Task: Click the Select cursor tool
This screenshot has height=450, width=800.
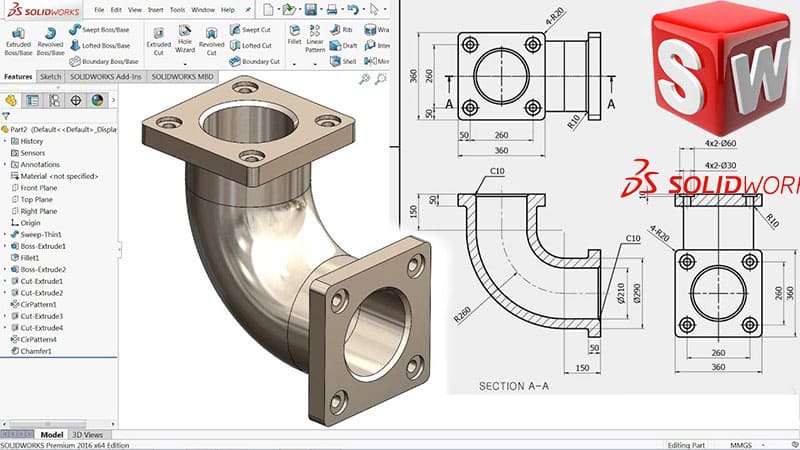Action: (374, 9)
